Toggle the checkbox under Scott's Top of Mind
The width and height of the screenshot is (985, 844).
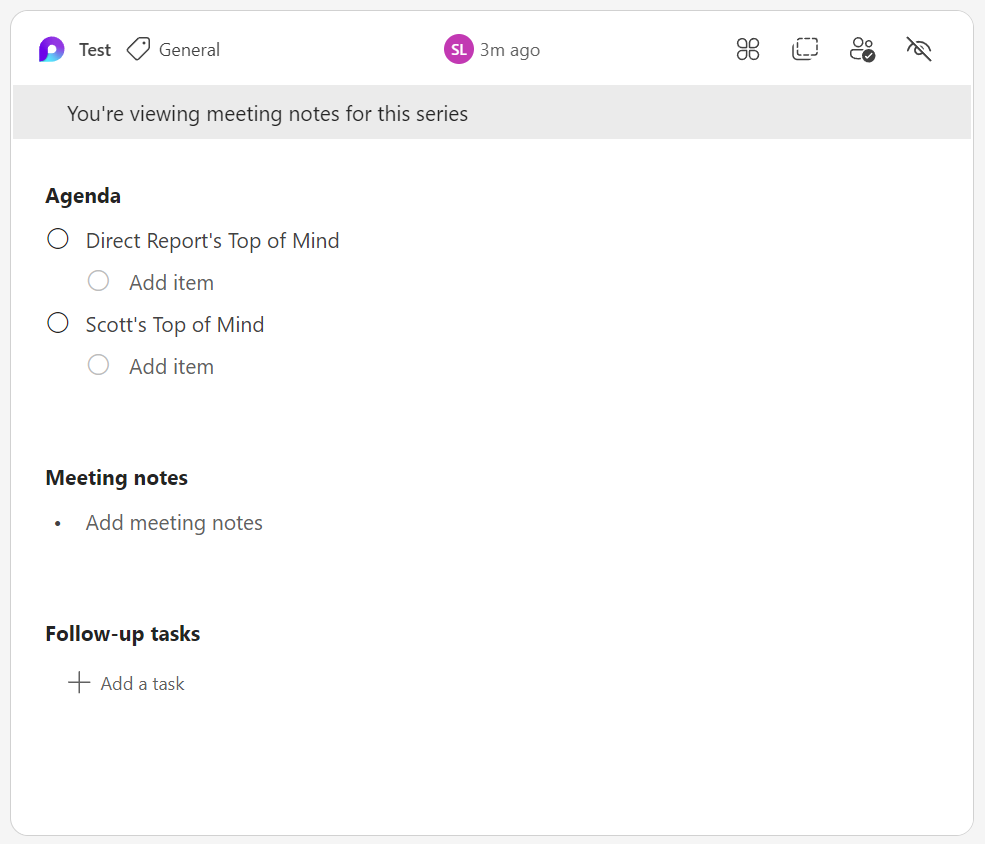[x=98, y=365]
